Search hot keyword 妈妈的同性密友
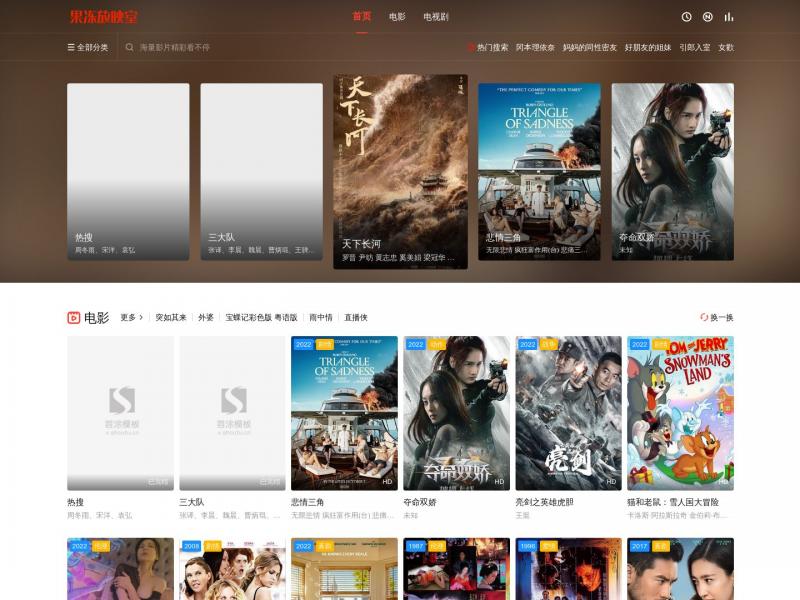Image resolution: width=800 pixels, height=600 pixels. [590, 47]
